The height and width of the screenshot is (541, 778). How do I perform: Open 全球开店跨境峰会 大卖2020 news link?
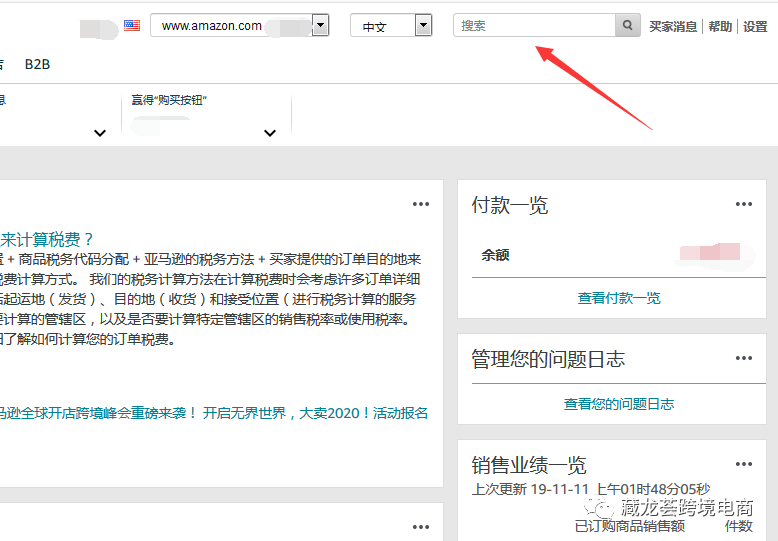[213, 413]
